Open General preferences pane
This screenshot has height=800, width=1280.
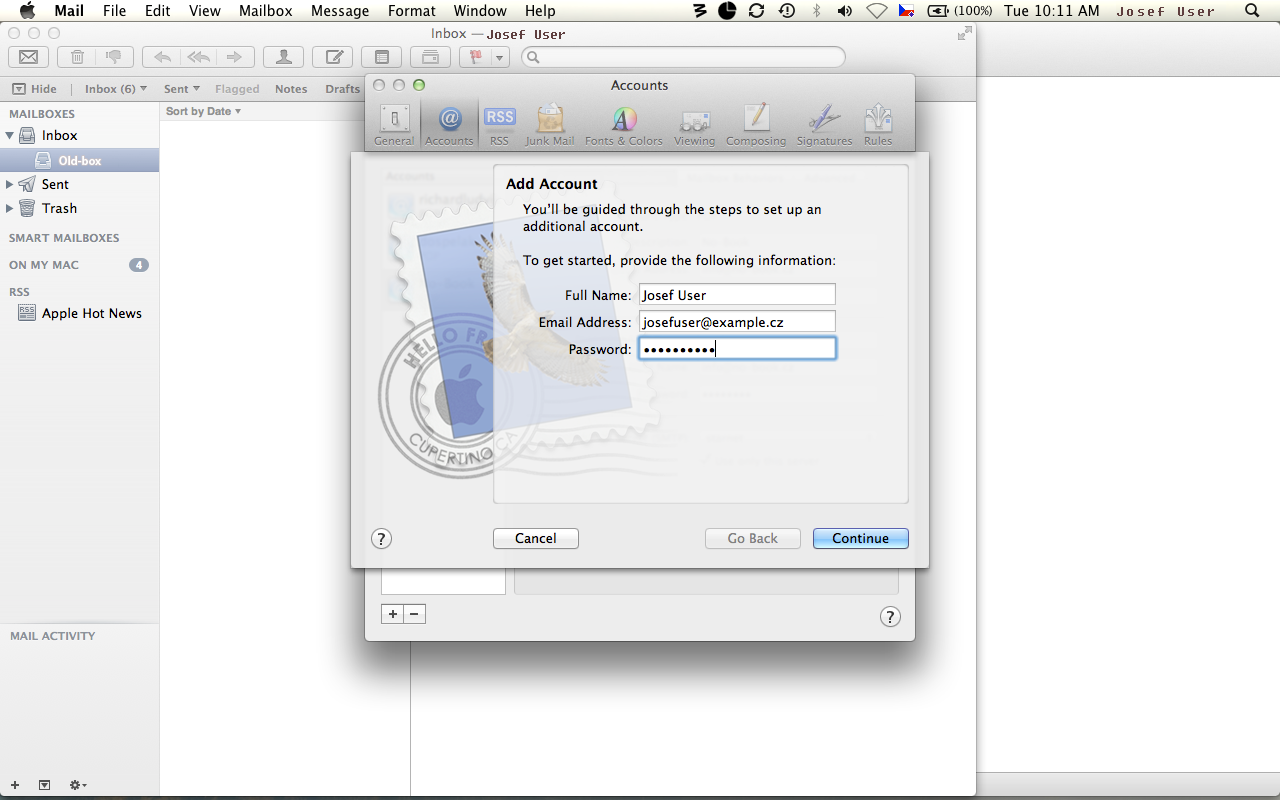[394, 125]
